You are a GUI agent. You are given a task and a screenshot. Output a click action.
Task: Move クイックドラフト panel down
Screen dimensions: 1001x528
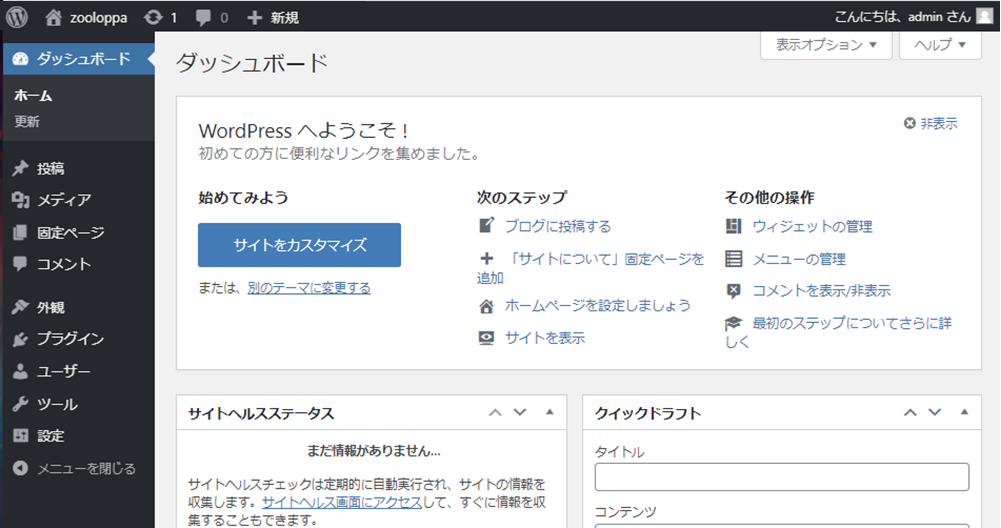pyautogui.click(x=935, y=412)
